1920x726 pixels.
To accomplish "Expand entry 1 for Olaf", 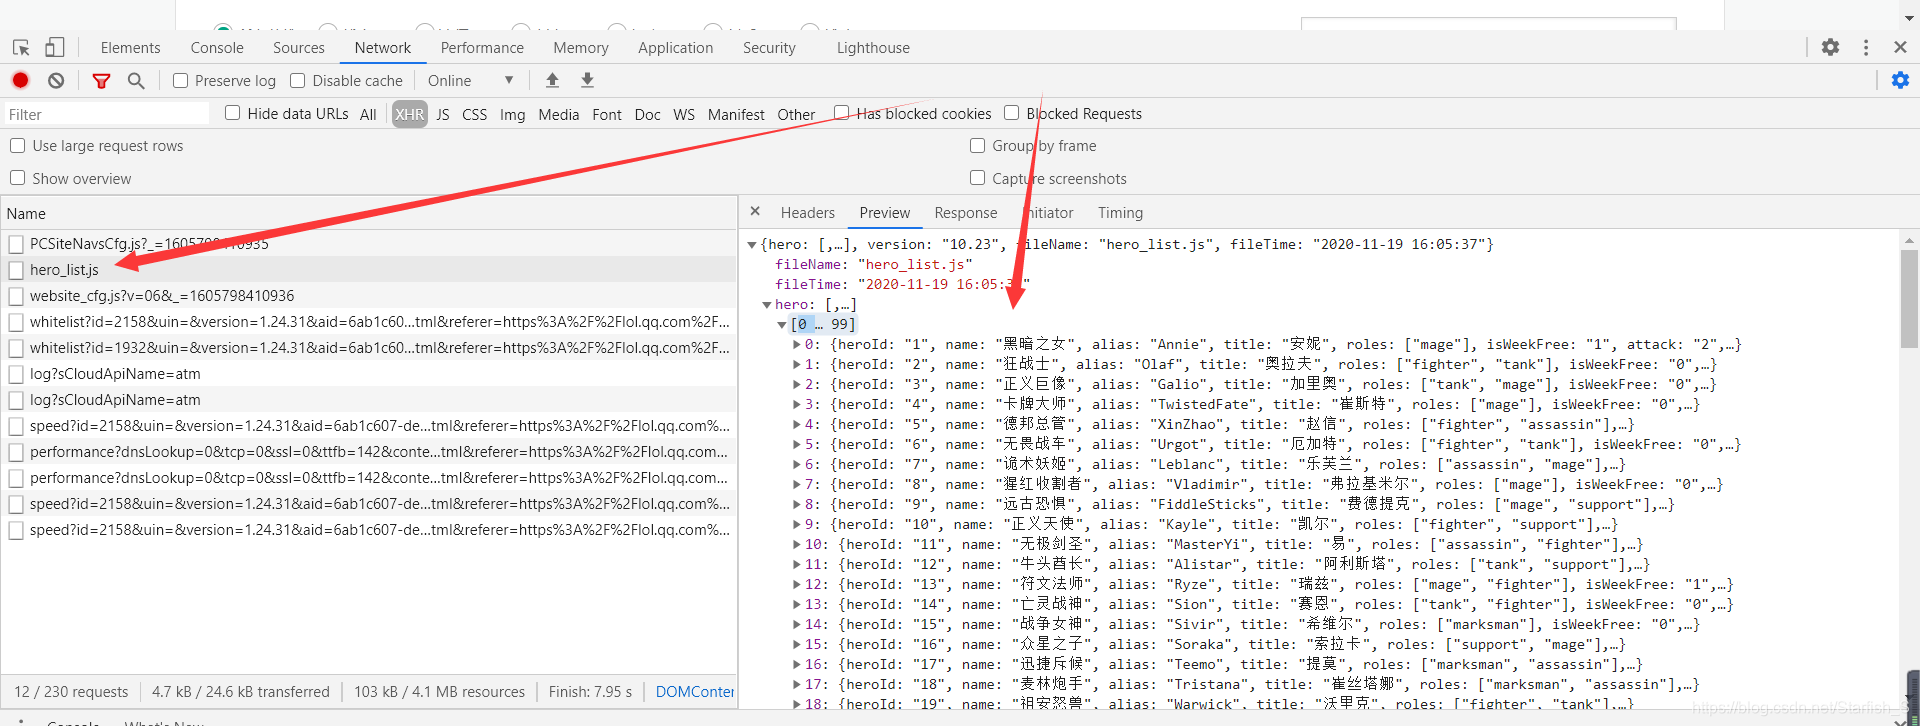I will [x=797, y=365].
